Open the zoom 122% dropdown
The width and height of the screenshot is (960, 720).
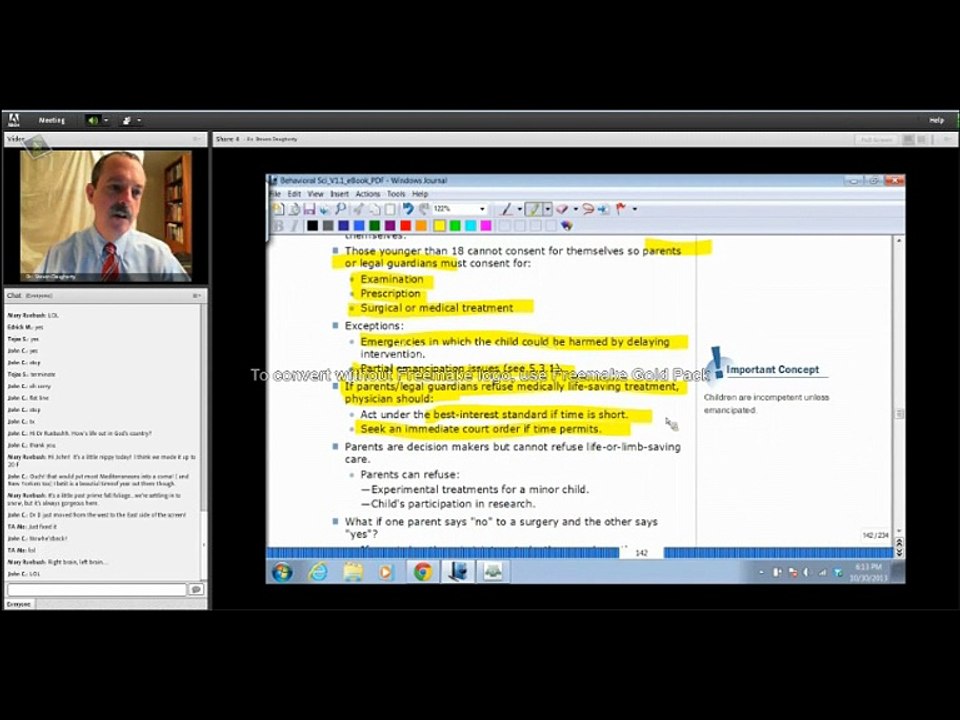pos(482,209)
